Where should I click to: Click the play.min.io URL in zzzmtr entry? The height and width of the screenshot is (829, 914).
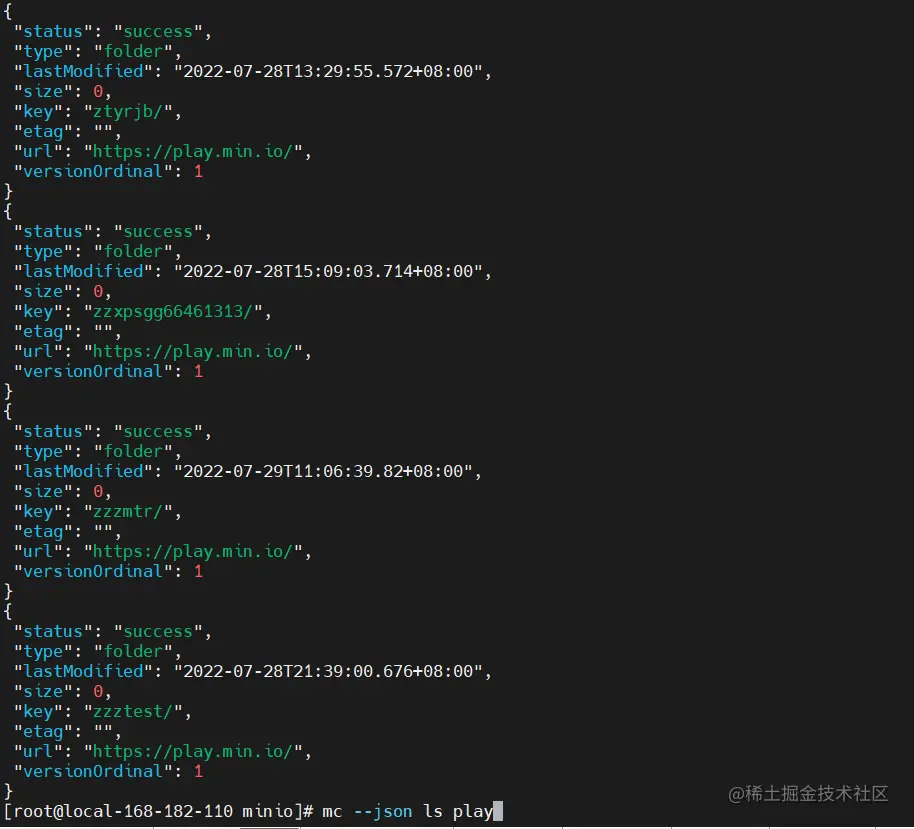coord(192,552)
